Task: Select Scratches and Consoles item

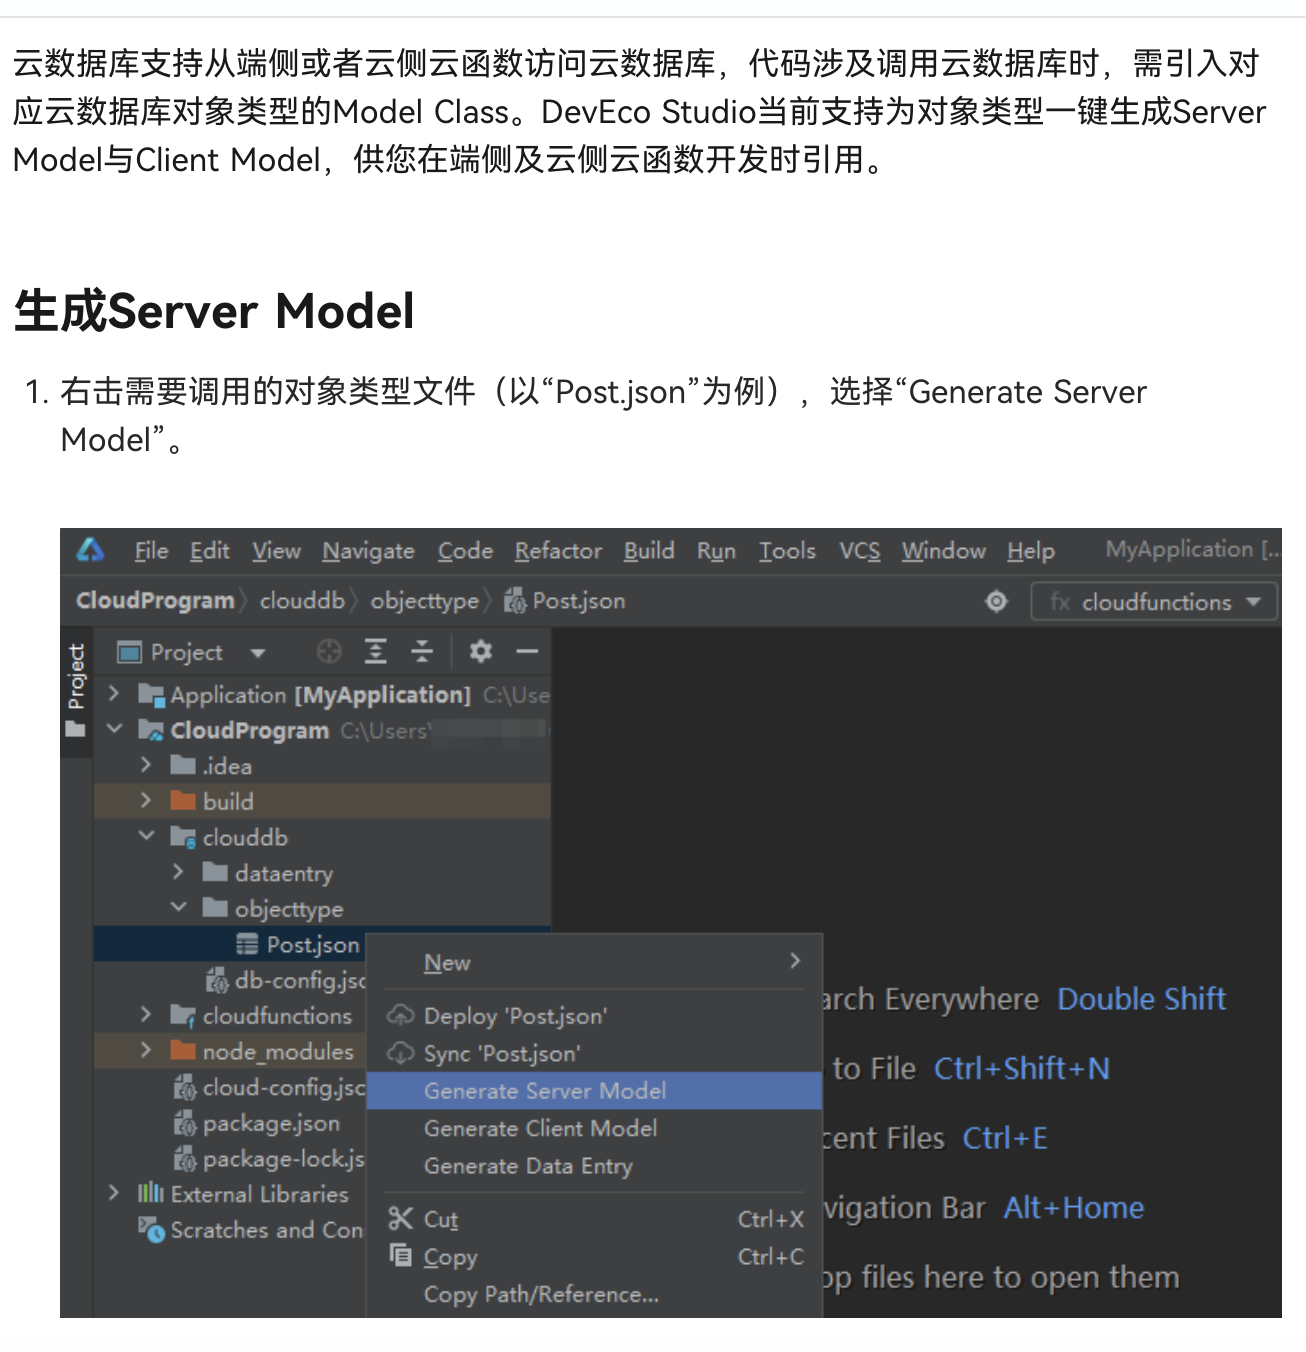Action: coord(251,1230)
